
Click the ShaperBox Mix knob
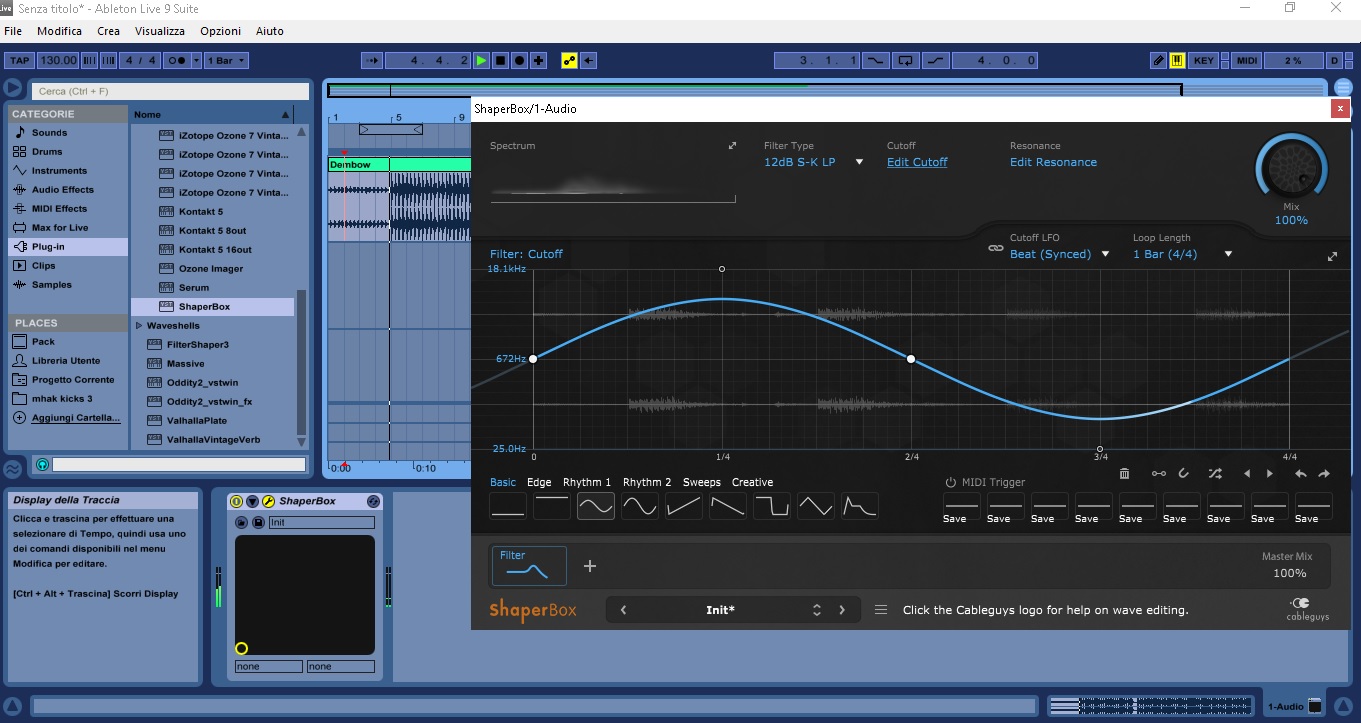tap(1291, 167)
